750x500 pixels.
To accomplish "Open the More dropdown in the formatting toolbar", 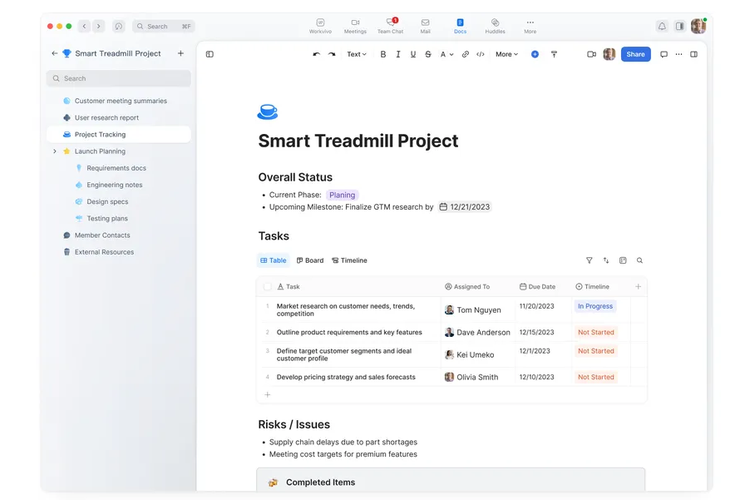I will pos(506,54).
